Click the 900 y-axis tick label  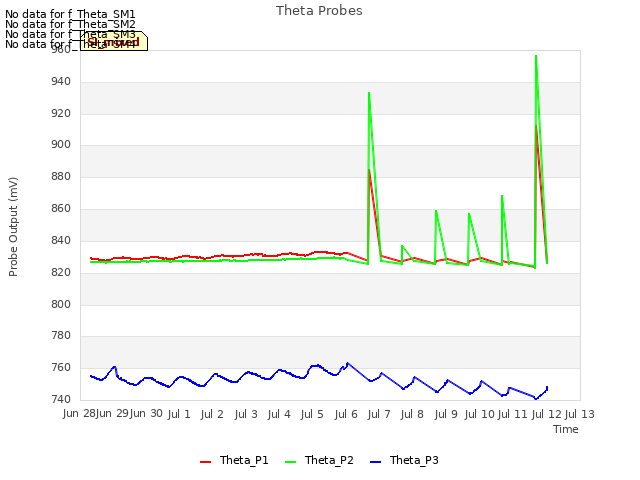click(x=61, y=144)
